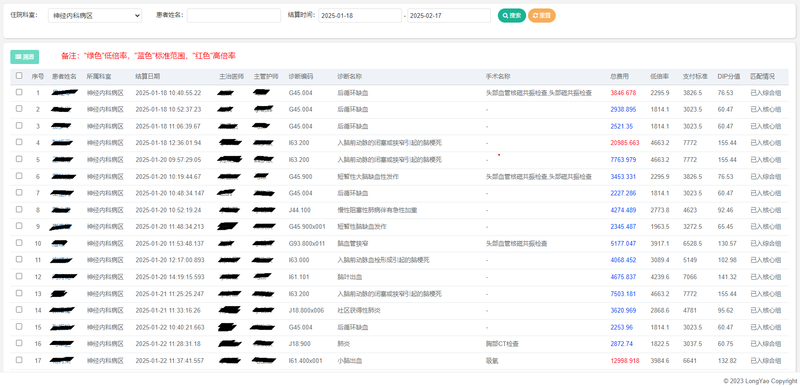This screenshot has height=386, width=800.
Task: Click settlement date 2025-01-18 10:40:55:22
Action: tap(168, 93)
